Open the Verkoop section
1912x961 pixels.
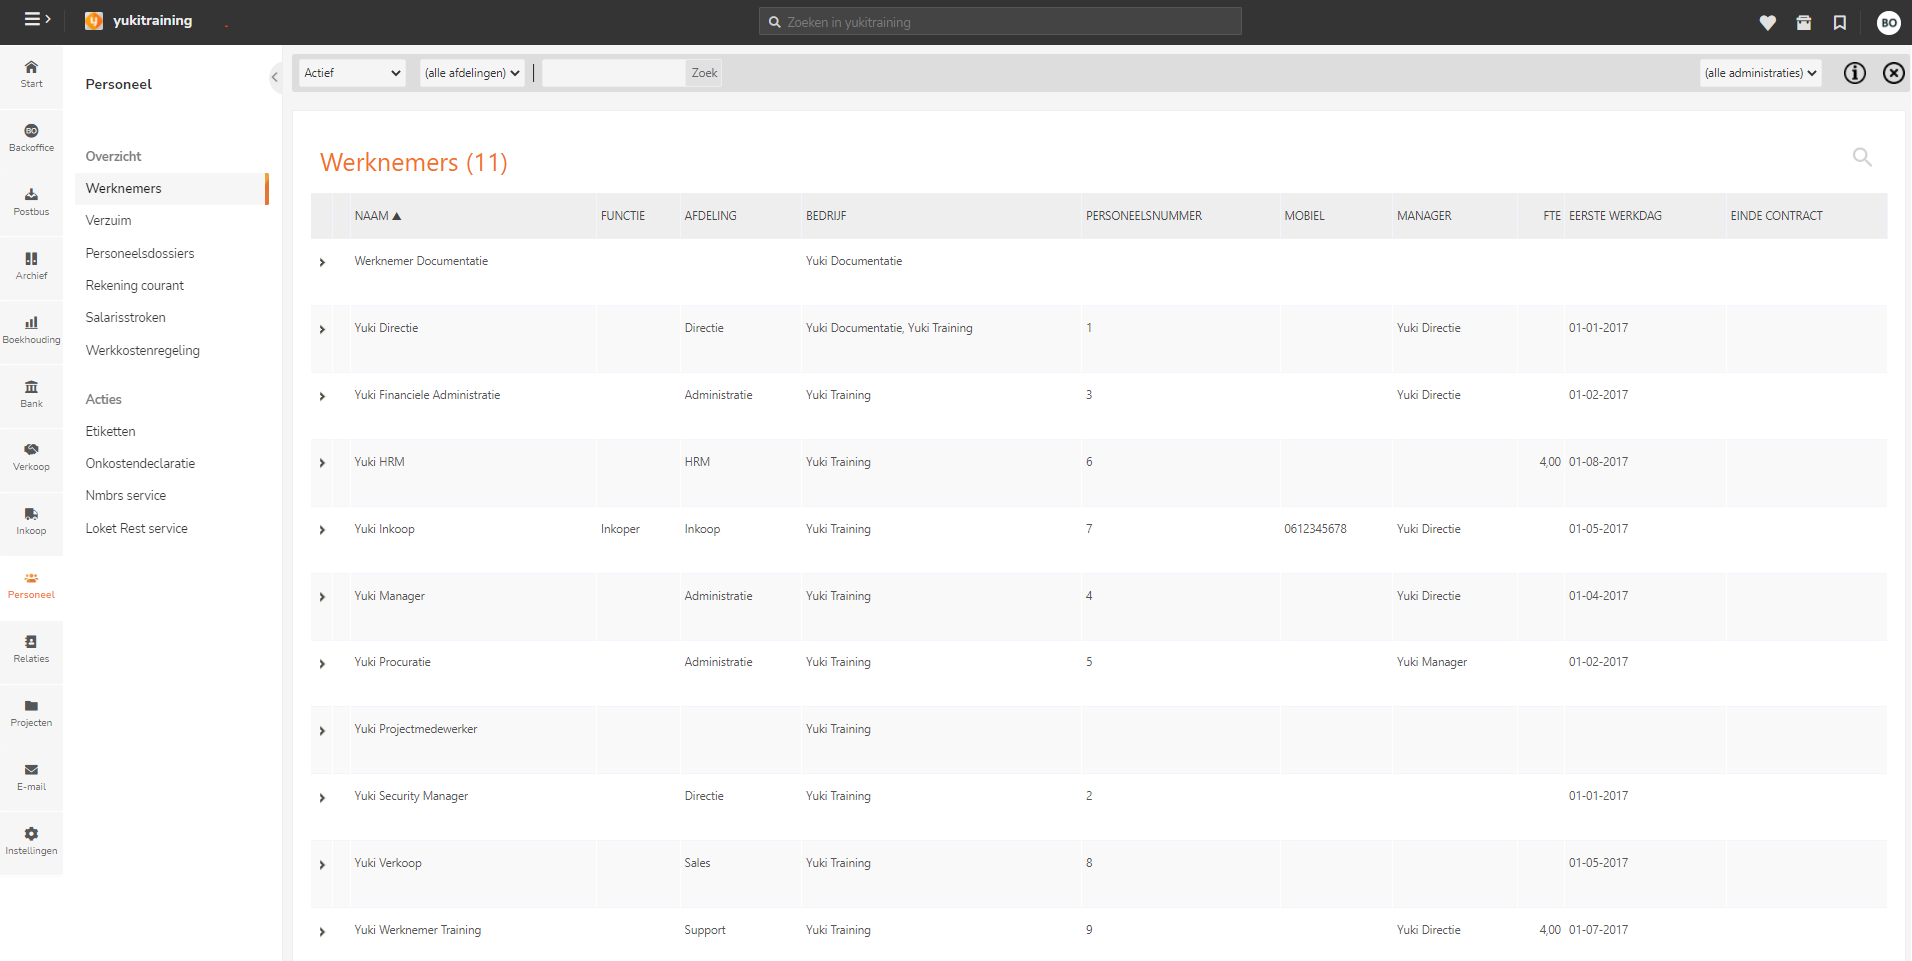click(31, 457)
